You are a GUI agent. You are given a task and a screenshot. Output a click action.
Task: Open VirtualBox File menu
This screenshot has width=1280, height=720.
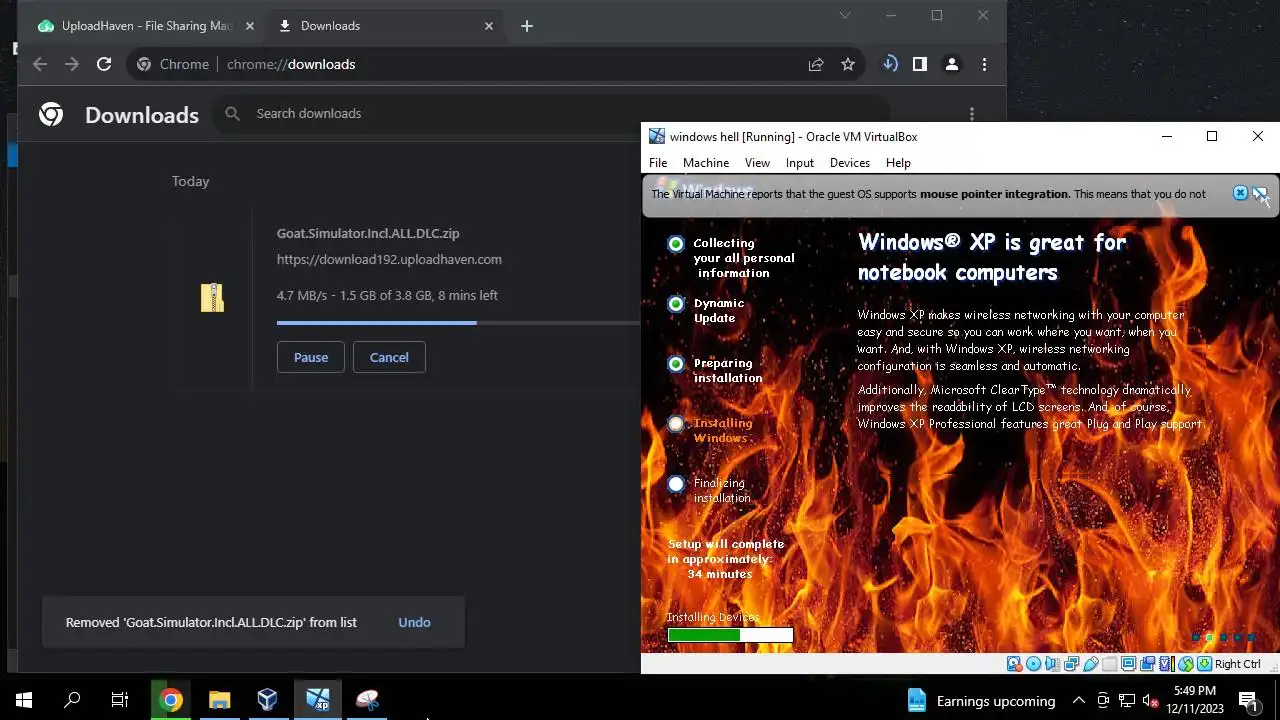coord(658,163)
